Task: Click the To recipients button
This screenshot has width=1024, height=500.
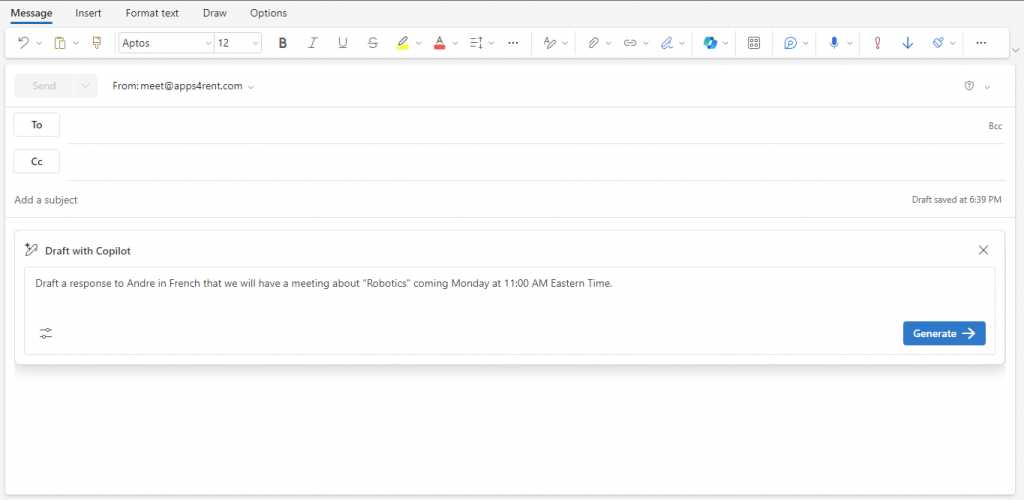Action: point(37,125)
